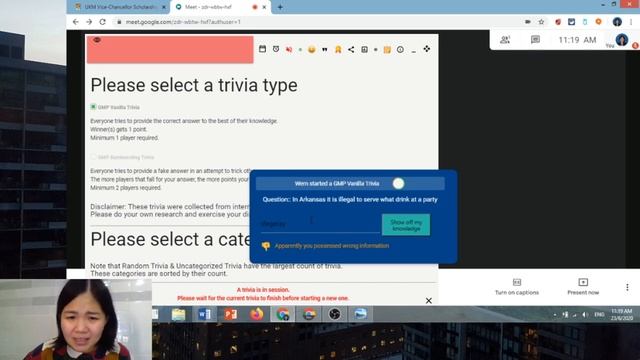Click the camera icon in address bar
Viewport: 640px width, 360px height.
(x=528, y=22)
